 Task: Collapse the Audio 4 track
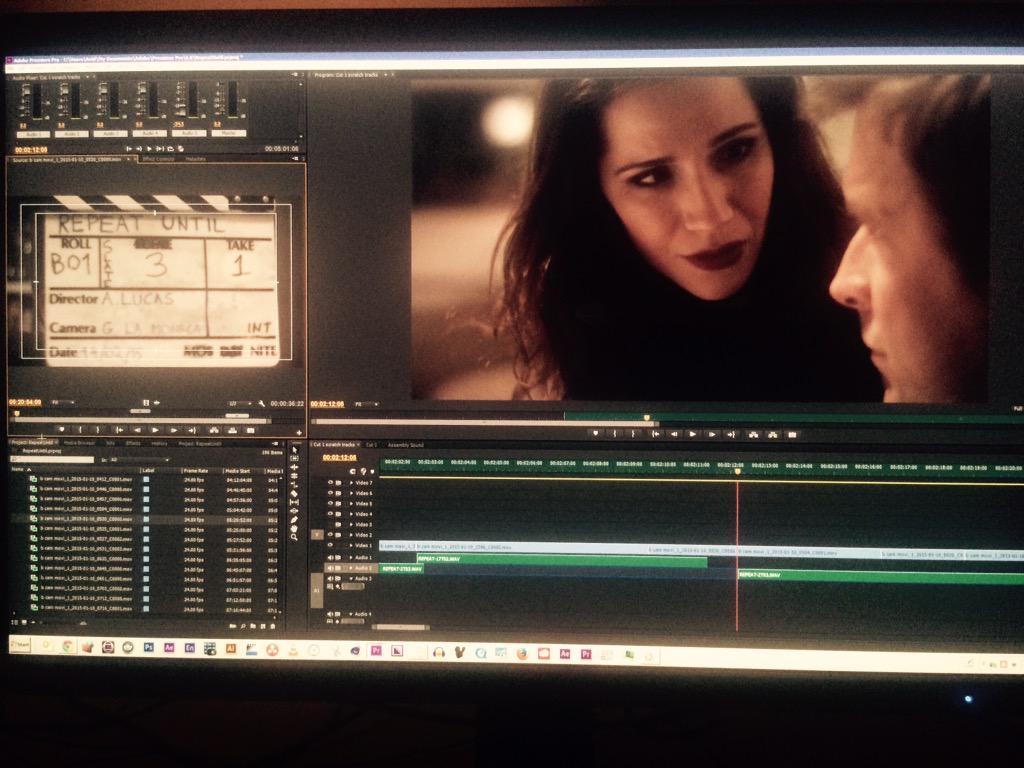coord(351,615)
